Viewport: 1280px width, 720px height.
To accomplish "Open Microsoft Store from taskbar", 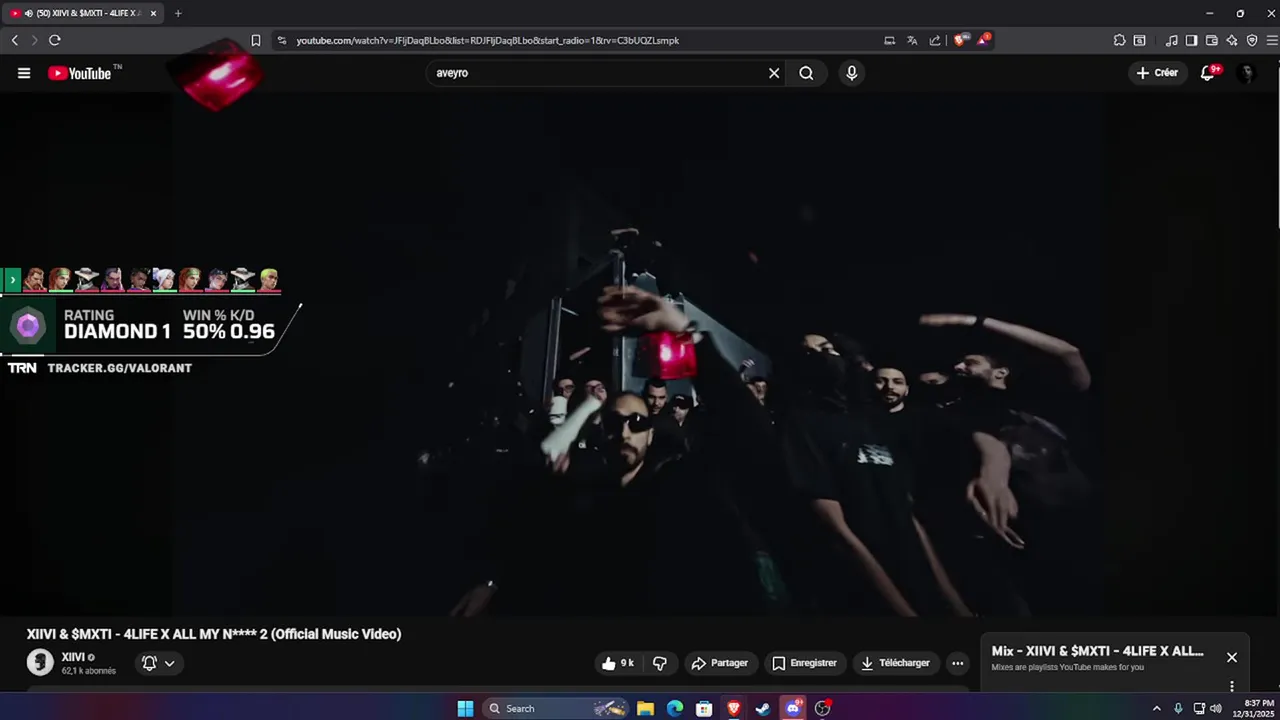I will coord(704,708).
